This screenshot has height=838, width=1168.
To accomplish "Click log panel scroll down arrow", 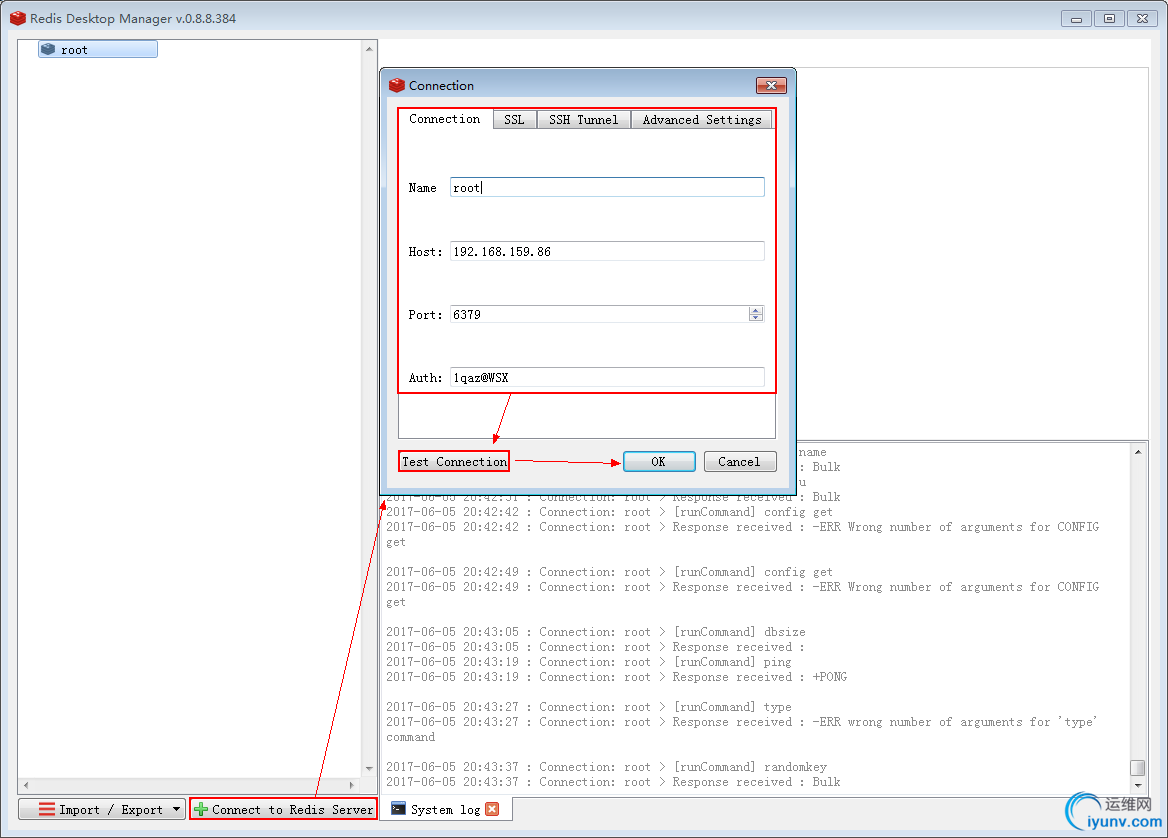I will [x=1138, y=785].
